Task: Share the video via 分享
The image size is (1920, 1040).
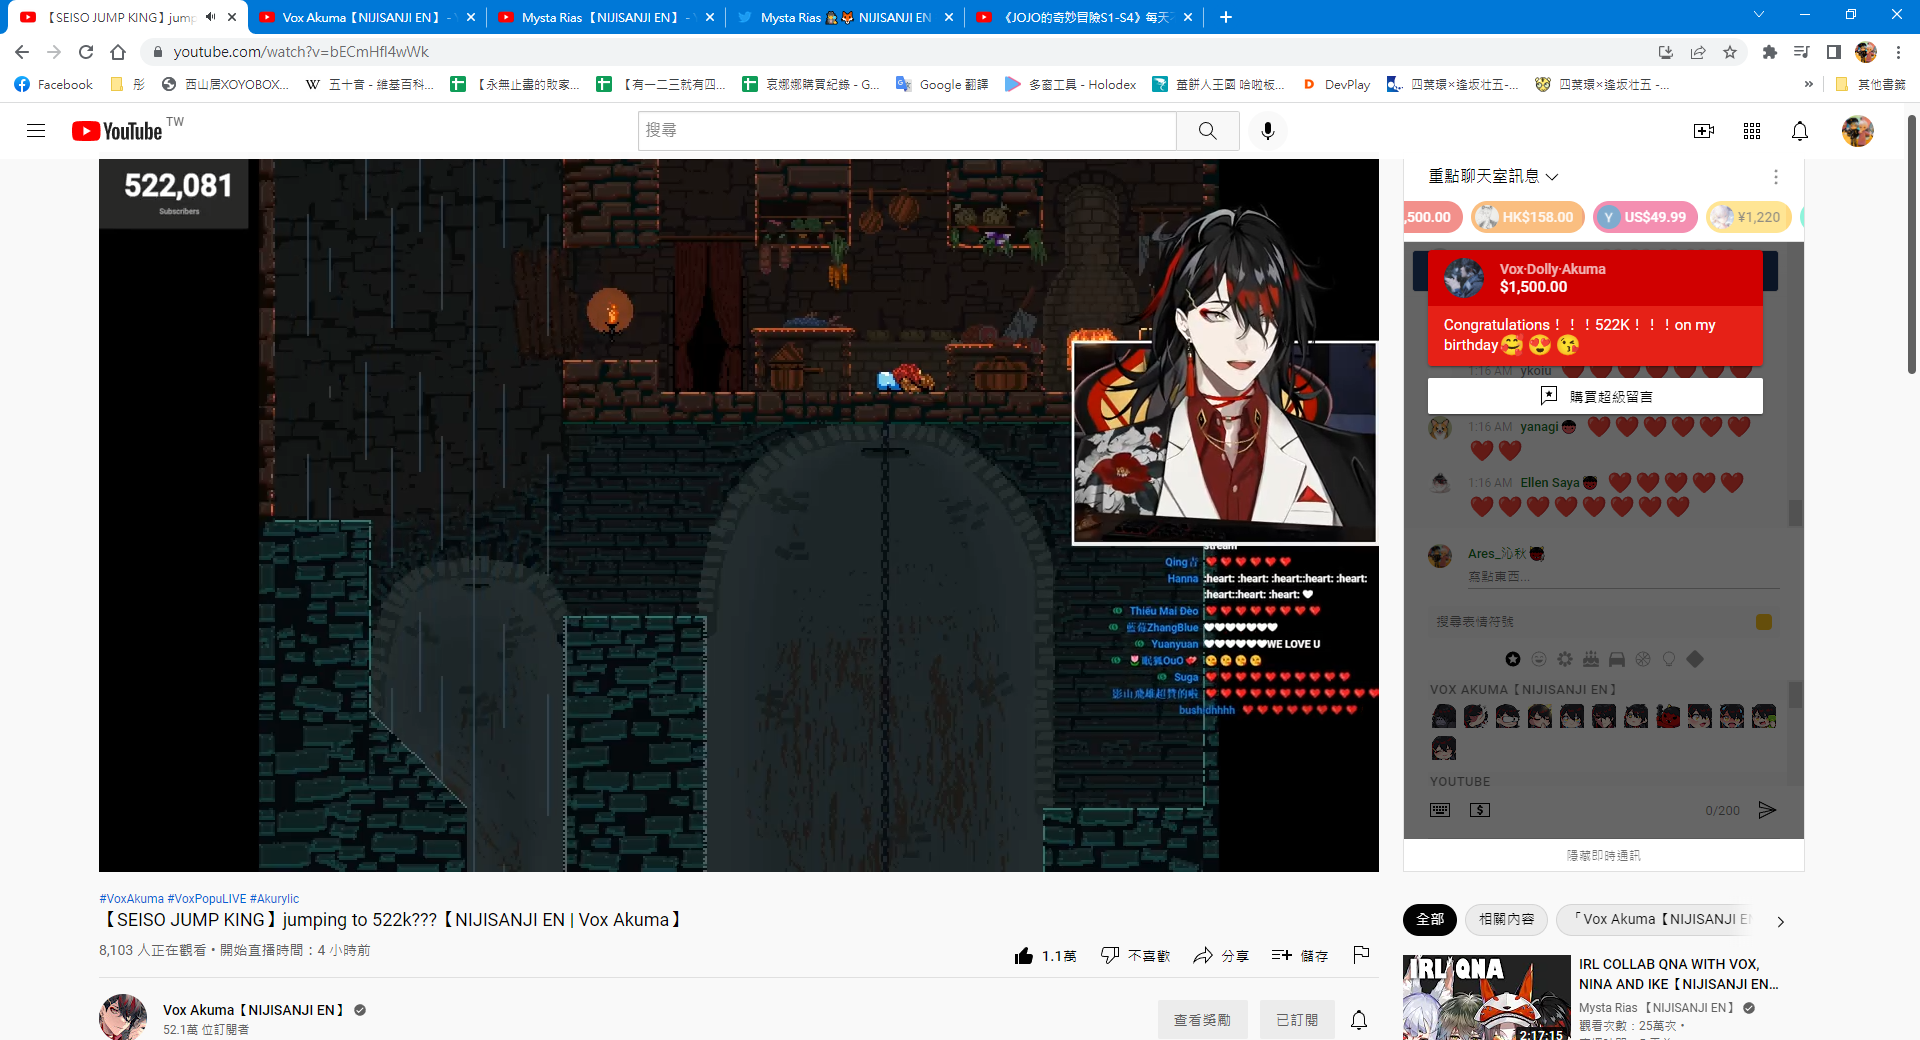Action: [1221, 956]
